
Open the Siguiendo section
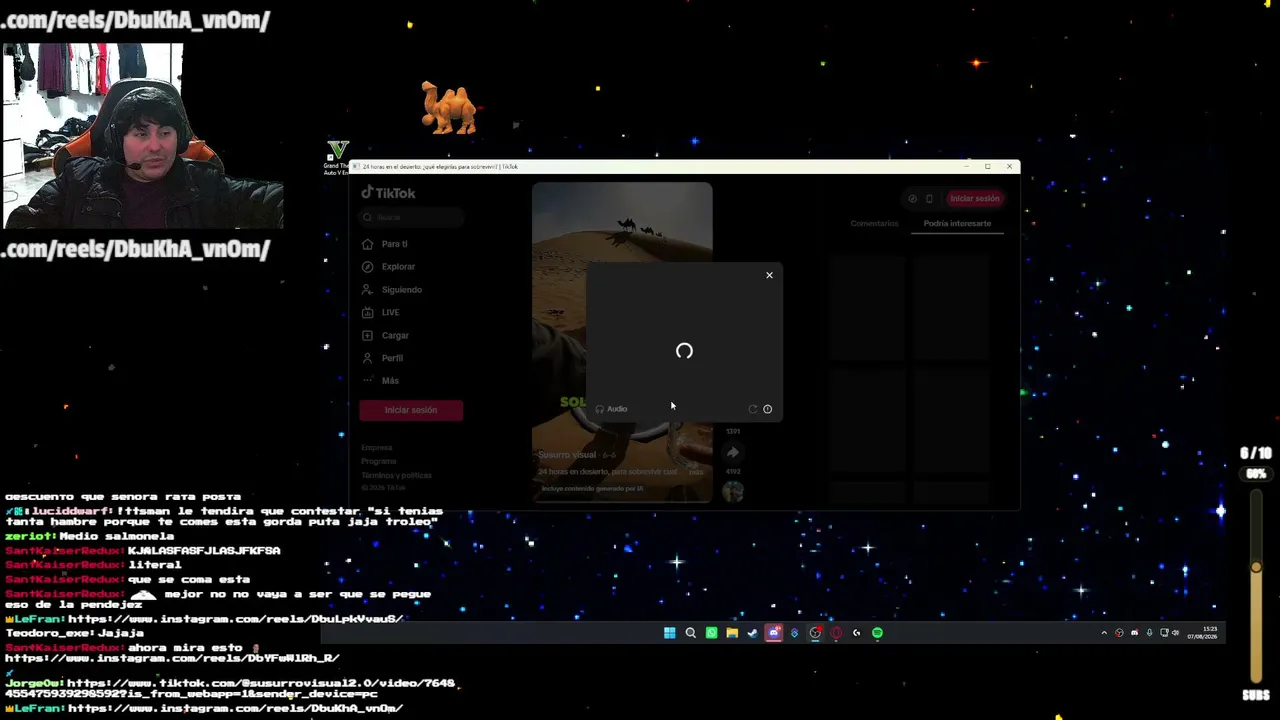[x=392, y=290]
